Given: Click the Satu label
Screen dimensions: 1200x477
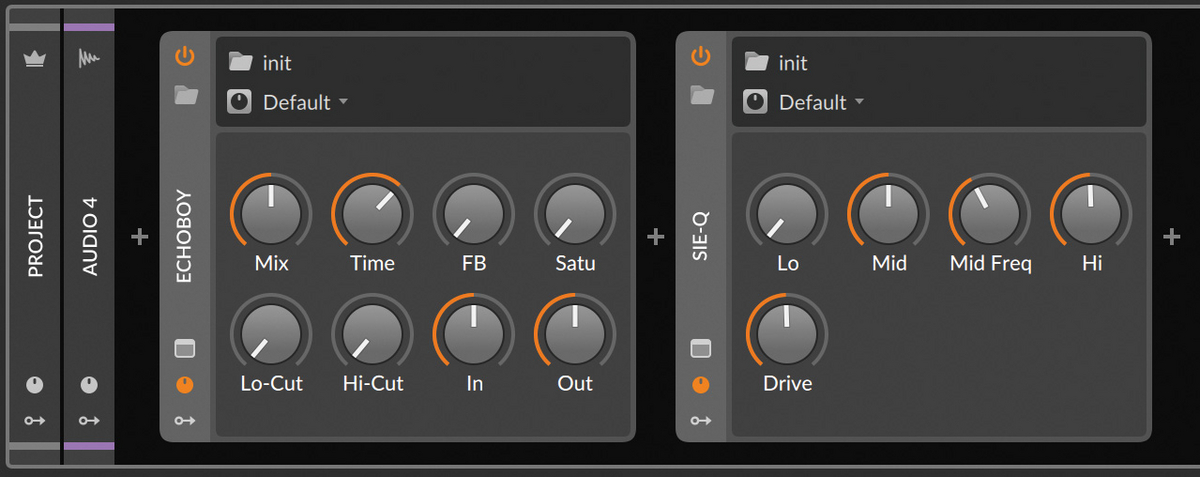Looking at the screenshot, I should click(575, 264).
